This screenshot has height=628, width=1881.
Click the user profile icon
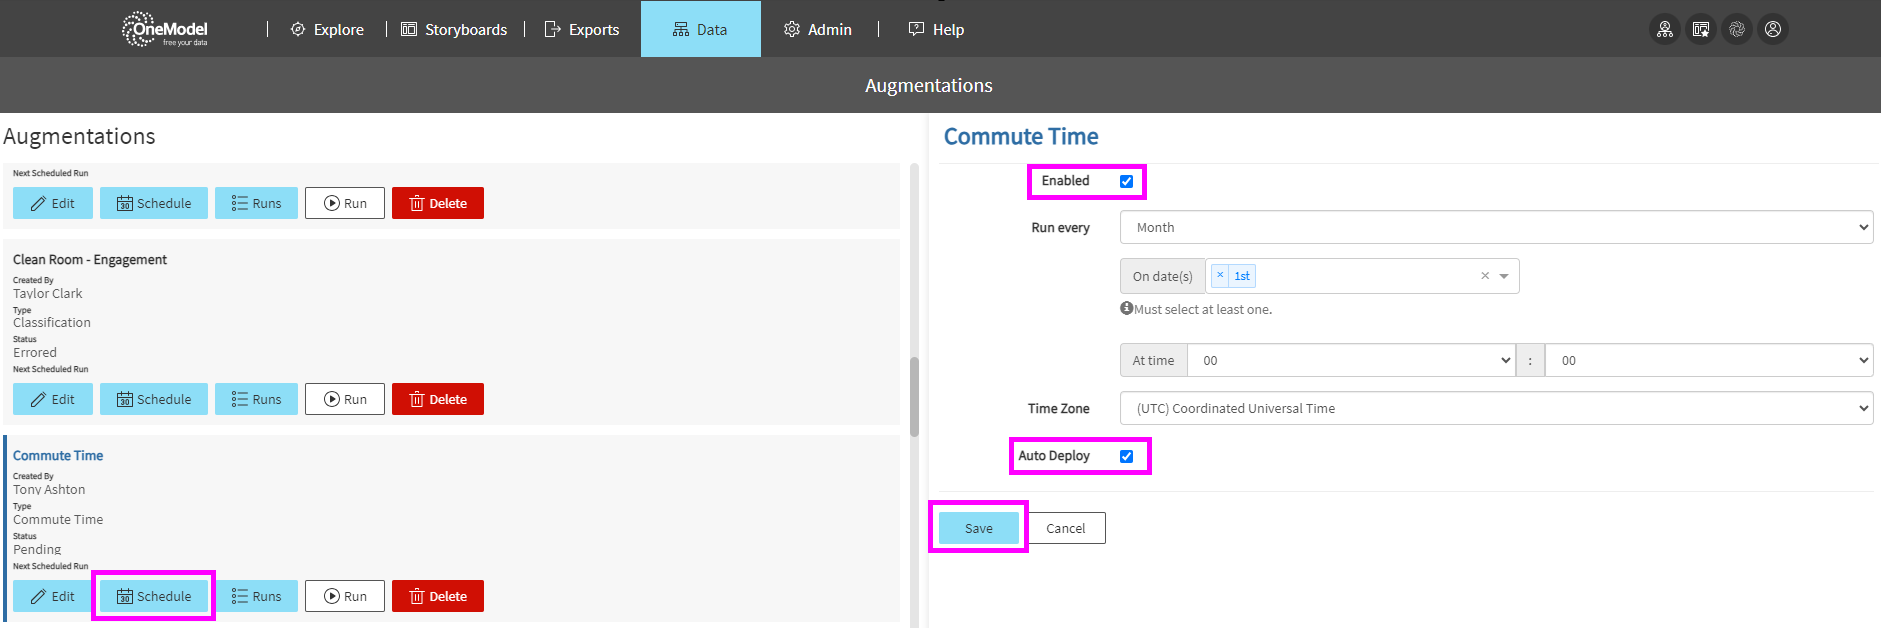pos(1772,29)
